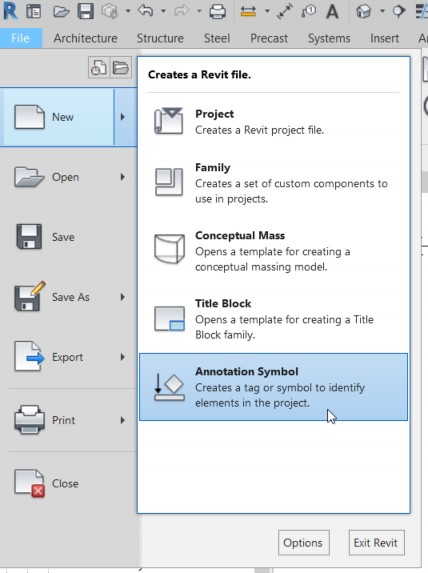
Task: Select the Text tool A icon
Action: [x=332, y=11]
